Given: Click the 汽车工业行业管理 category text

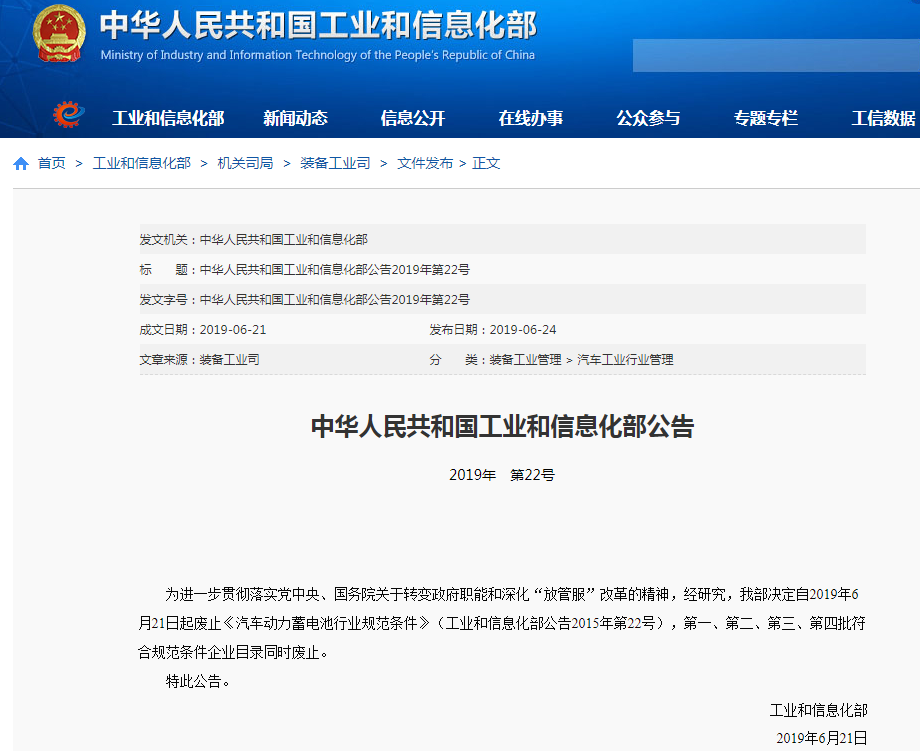Looking at the screenshot, I should [x=625, y=360].
